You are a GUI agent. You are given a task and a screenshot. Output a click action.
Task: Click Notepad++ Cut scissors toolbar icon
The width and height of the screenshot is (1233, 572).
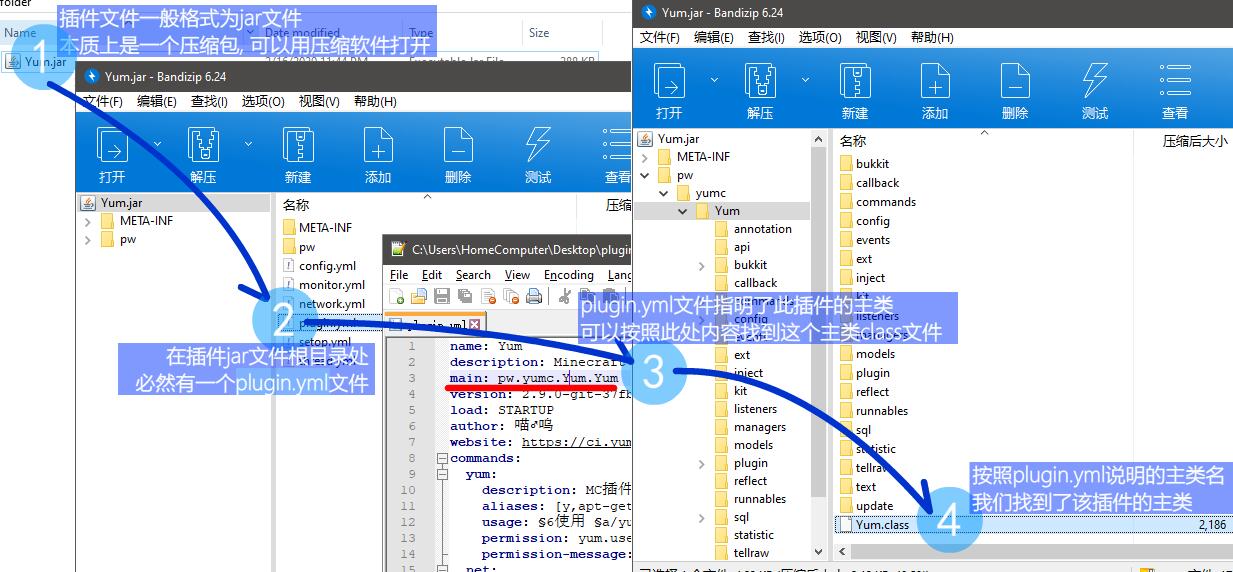coord(564,296)
